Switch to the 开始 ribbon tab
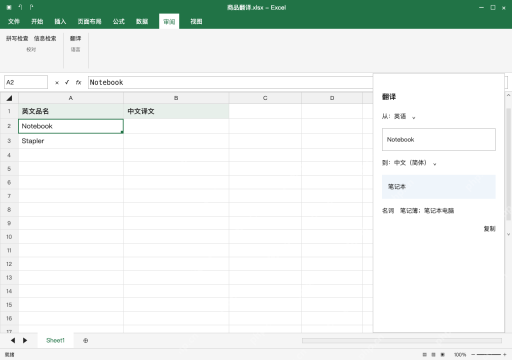Viewport: 512px width, 360px height. [x=37, y=22]
